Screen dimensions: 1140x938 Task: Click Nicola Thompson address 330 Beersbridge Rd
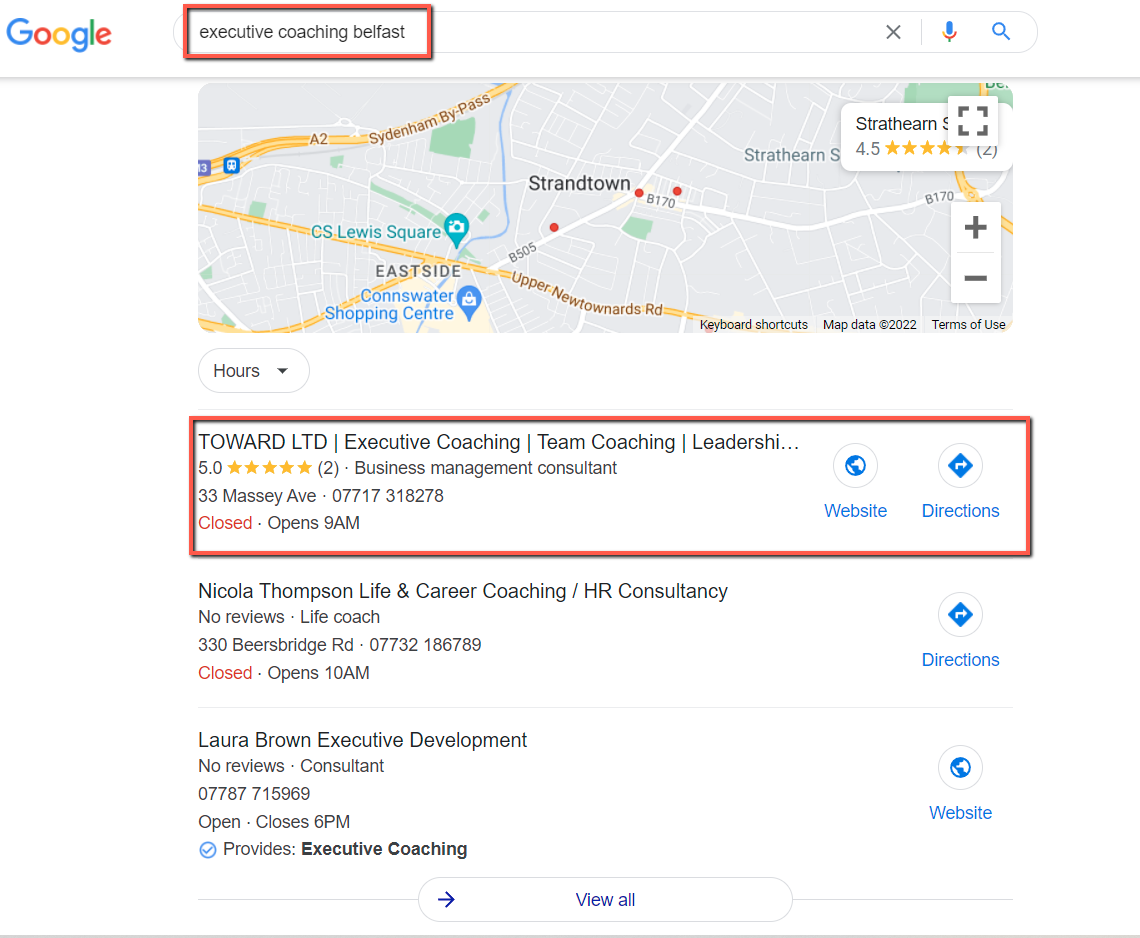(276, 645)
